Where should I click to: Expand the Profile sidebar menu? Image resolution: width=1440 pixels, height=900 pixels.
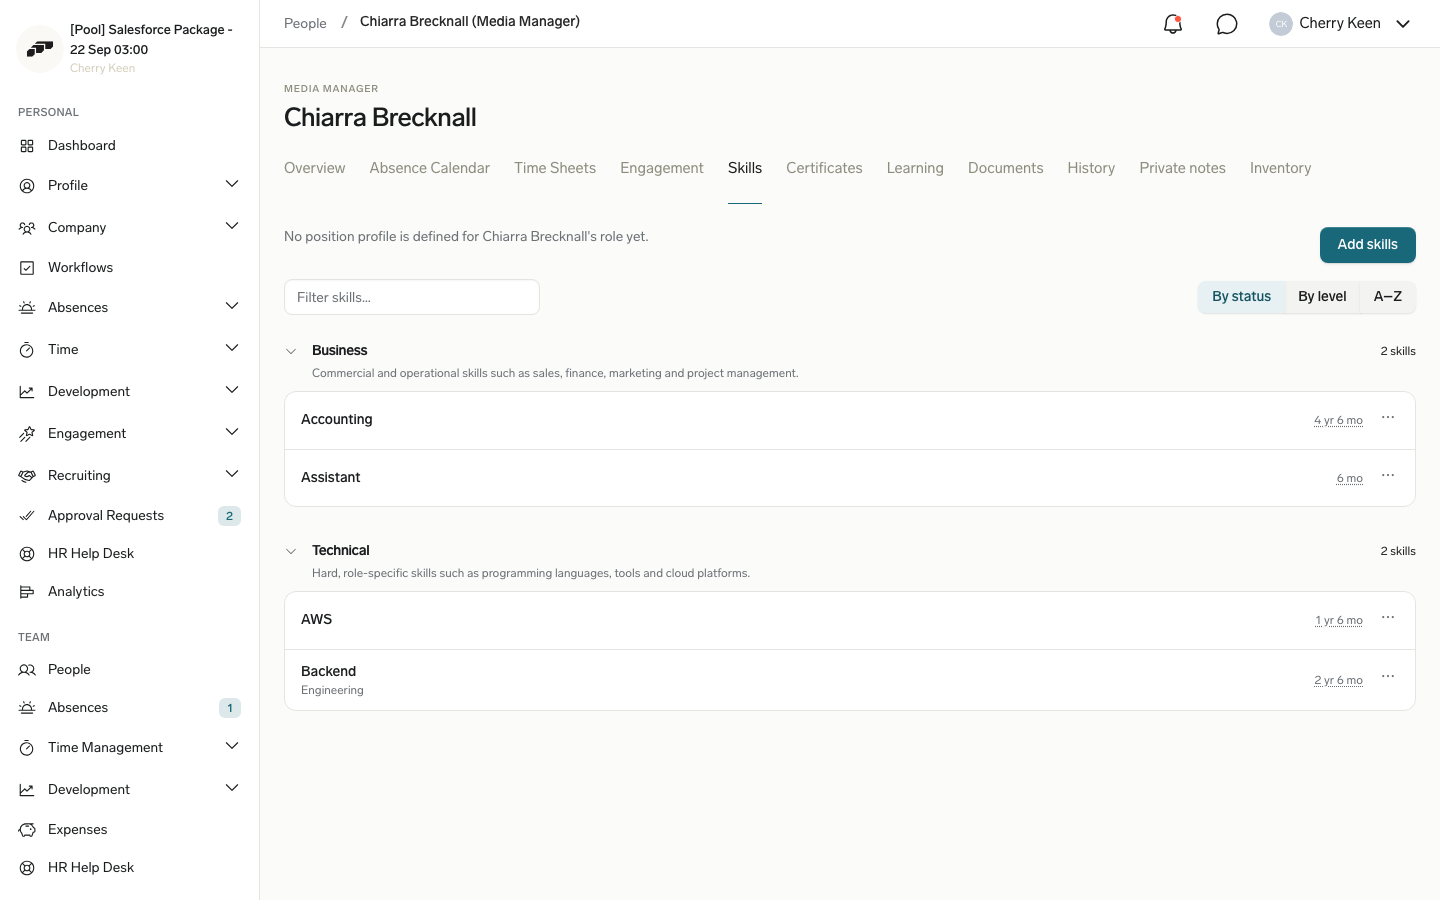coord(232,185)
